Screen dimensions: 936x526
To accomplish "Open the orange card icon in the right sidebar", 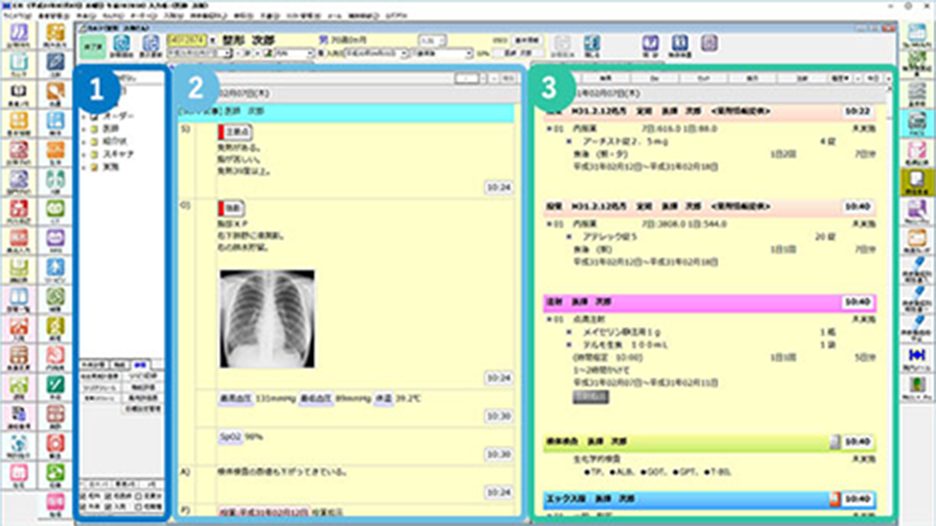I will (x=917, y=240).
